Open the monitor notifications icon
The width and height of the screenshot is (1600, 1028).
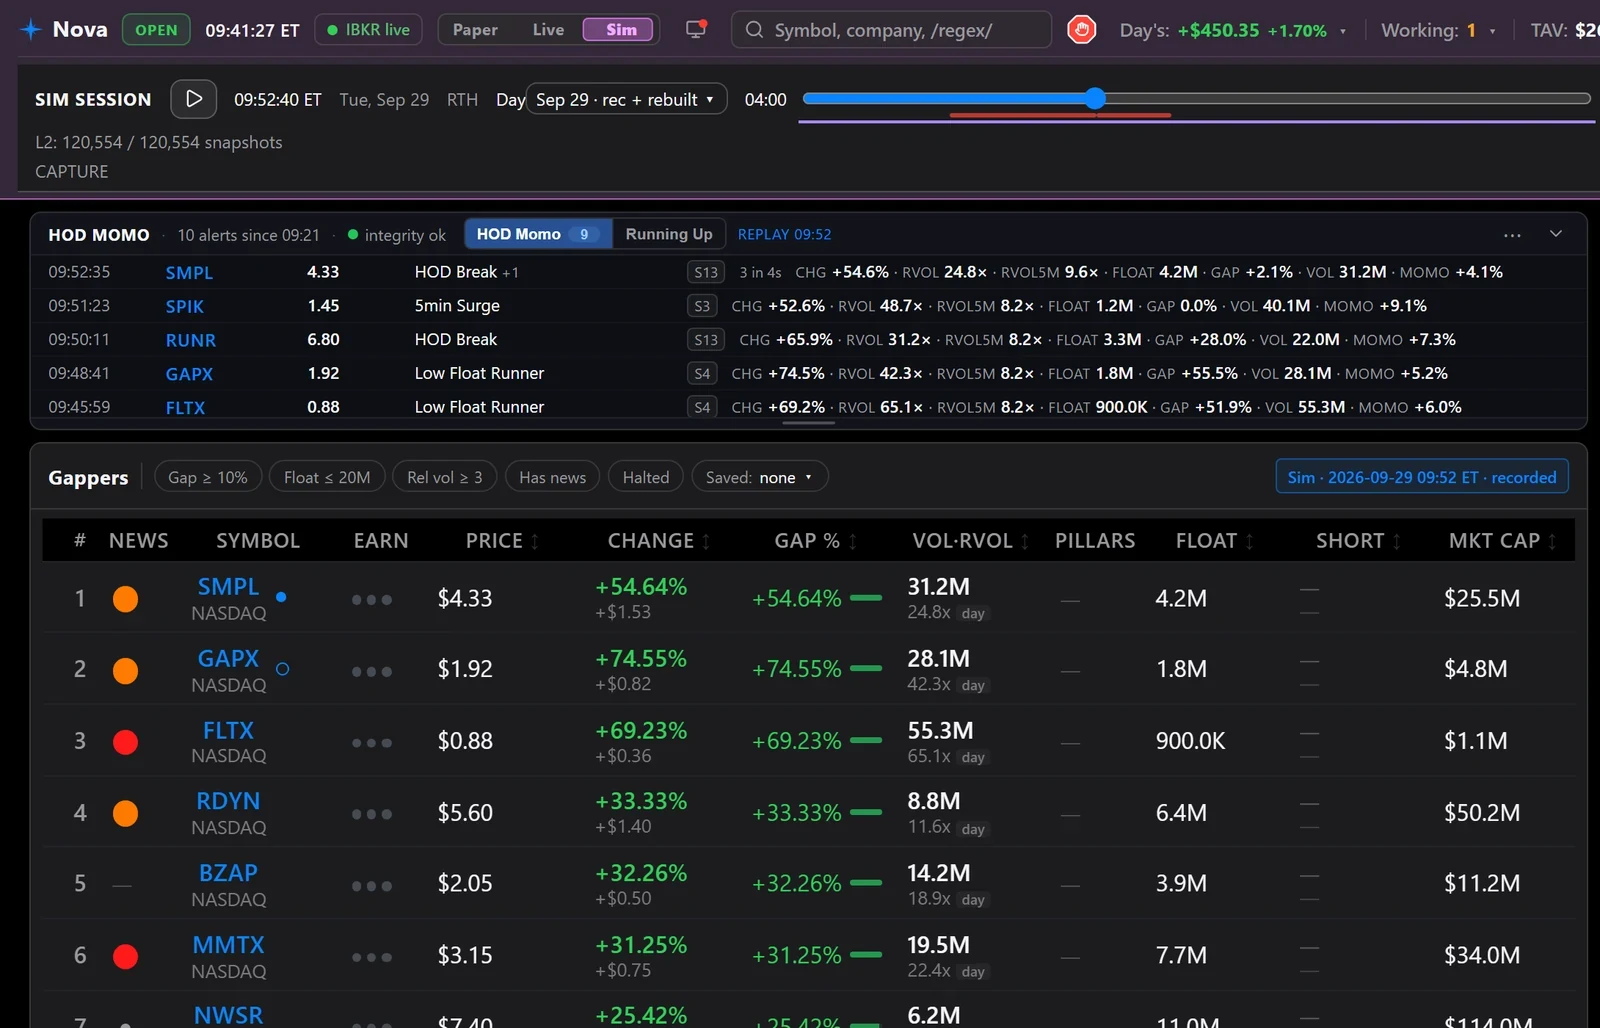[x=696, y=29]
